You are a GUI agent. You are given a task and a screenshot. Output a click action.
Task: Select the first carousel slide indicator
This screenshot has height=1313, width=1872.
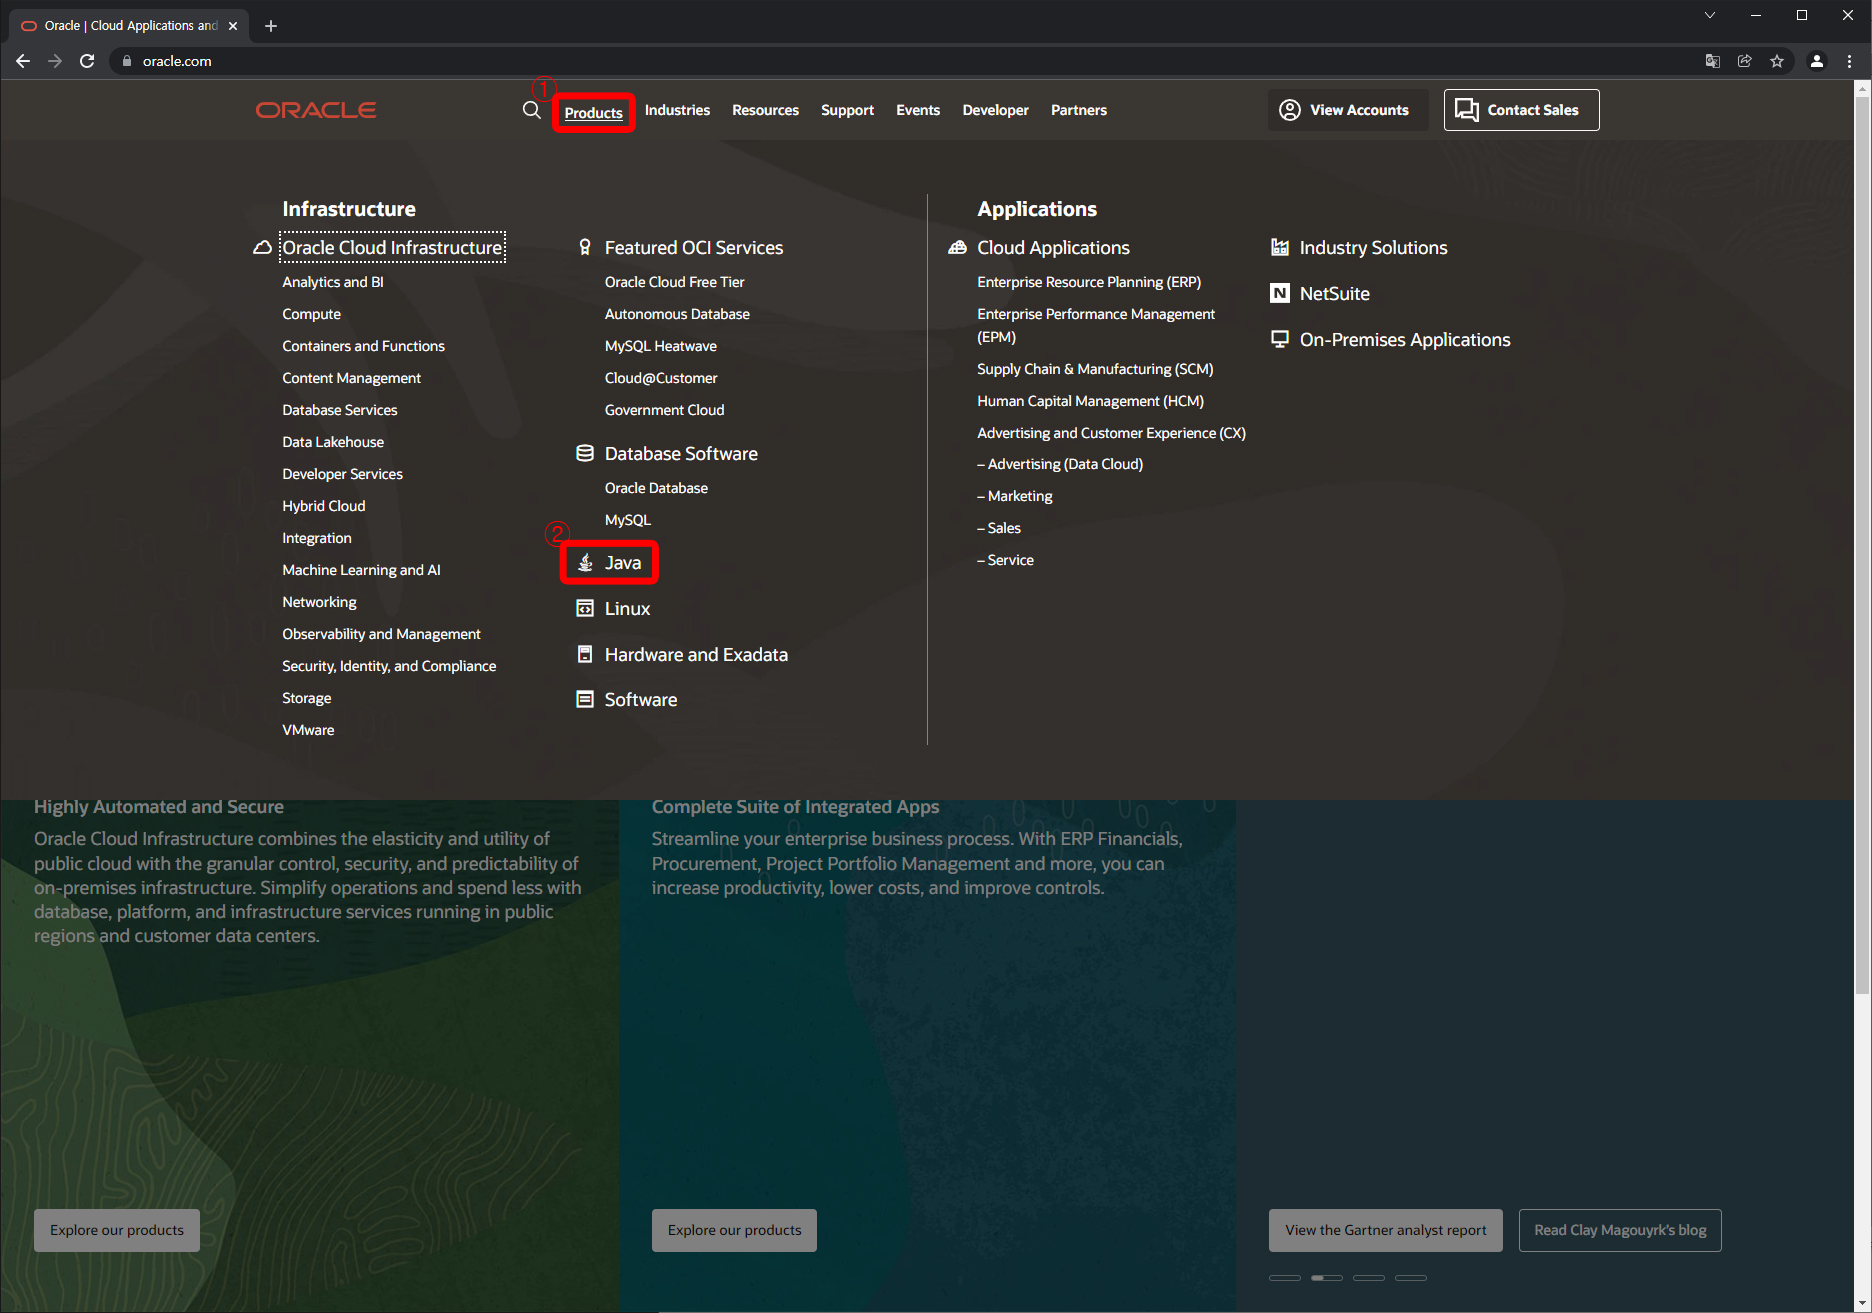tap(1285, 1278)
